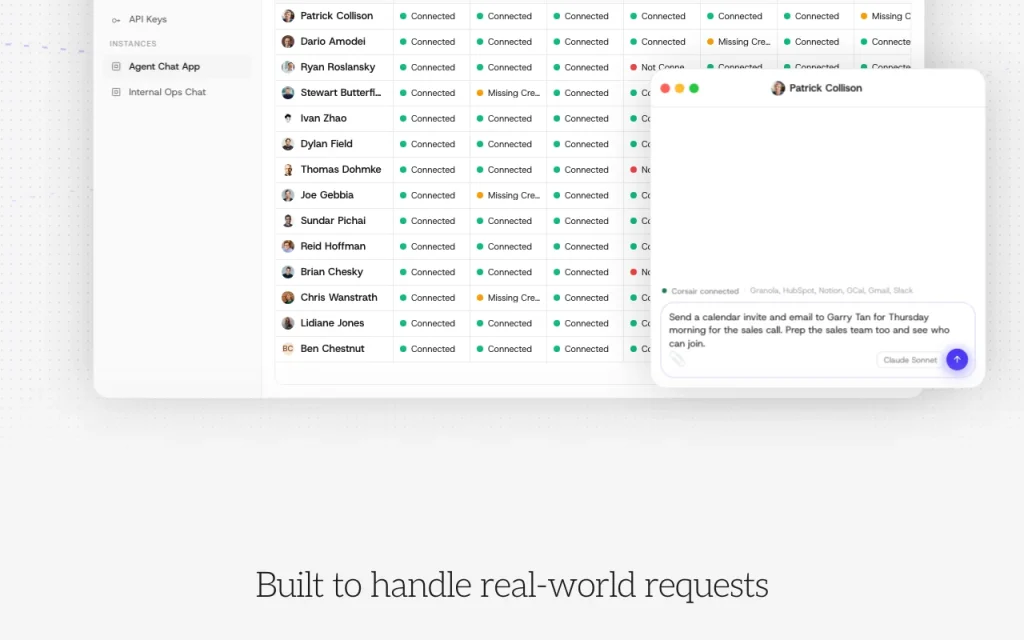Click the 'Granola, HubSpot, Notion, GCal, Gmail, Slack' text
This screenshot has height=640, width=1024.
click(x=831, y=291)
